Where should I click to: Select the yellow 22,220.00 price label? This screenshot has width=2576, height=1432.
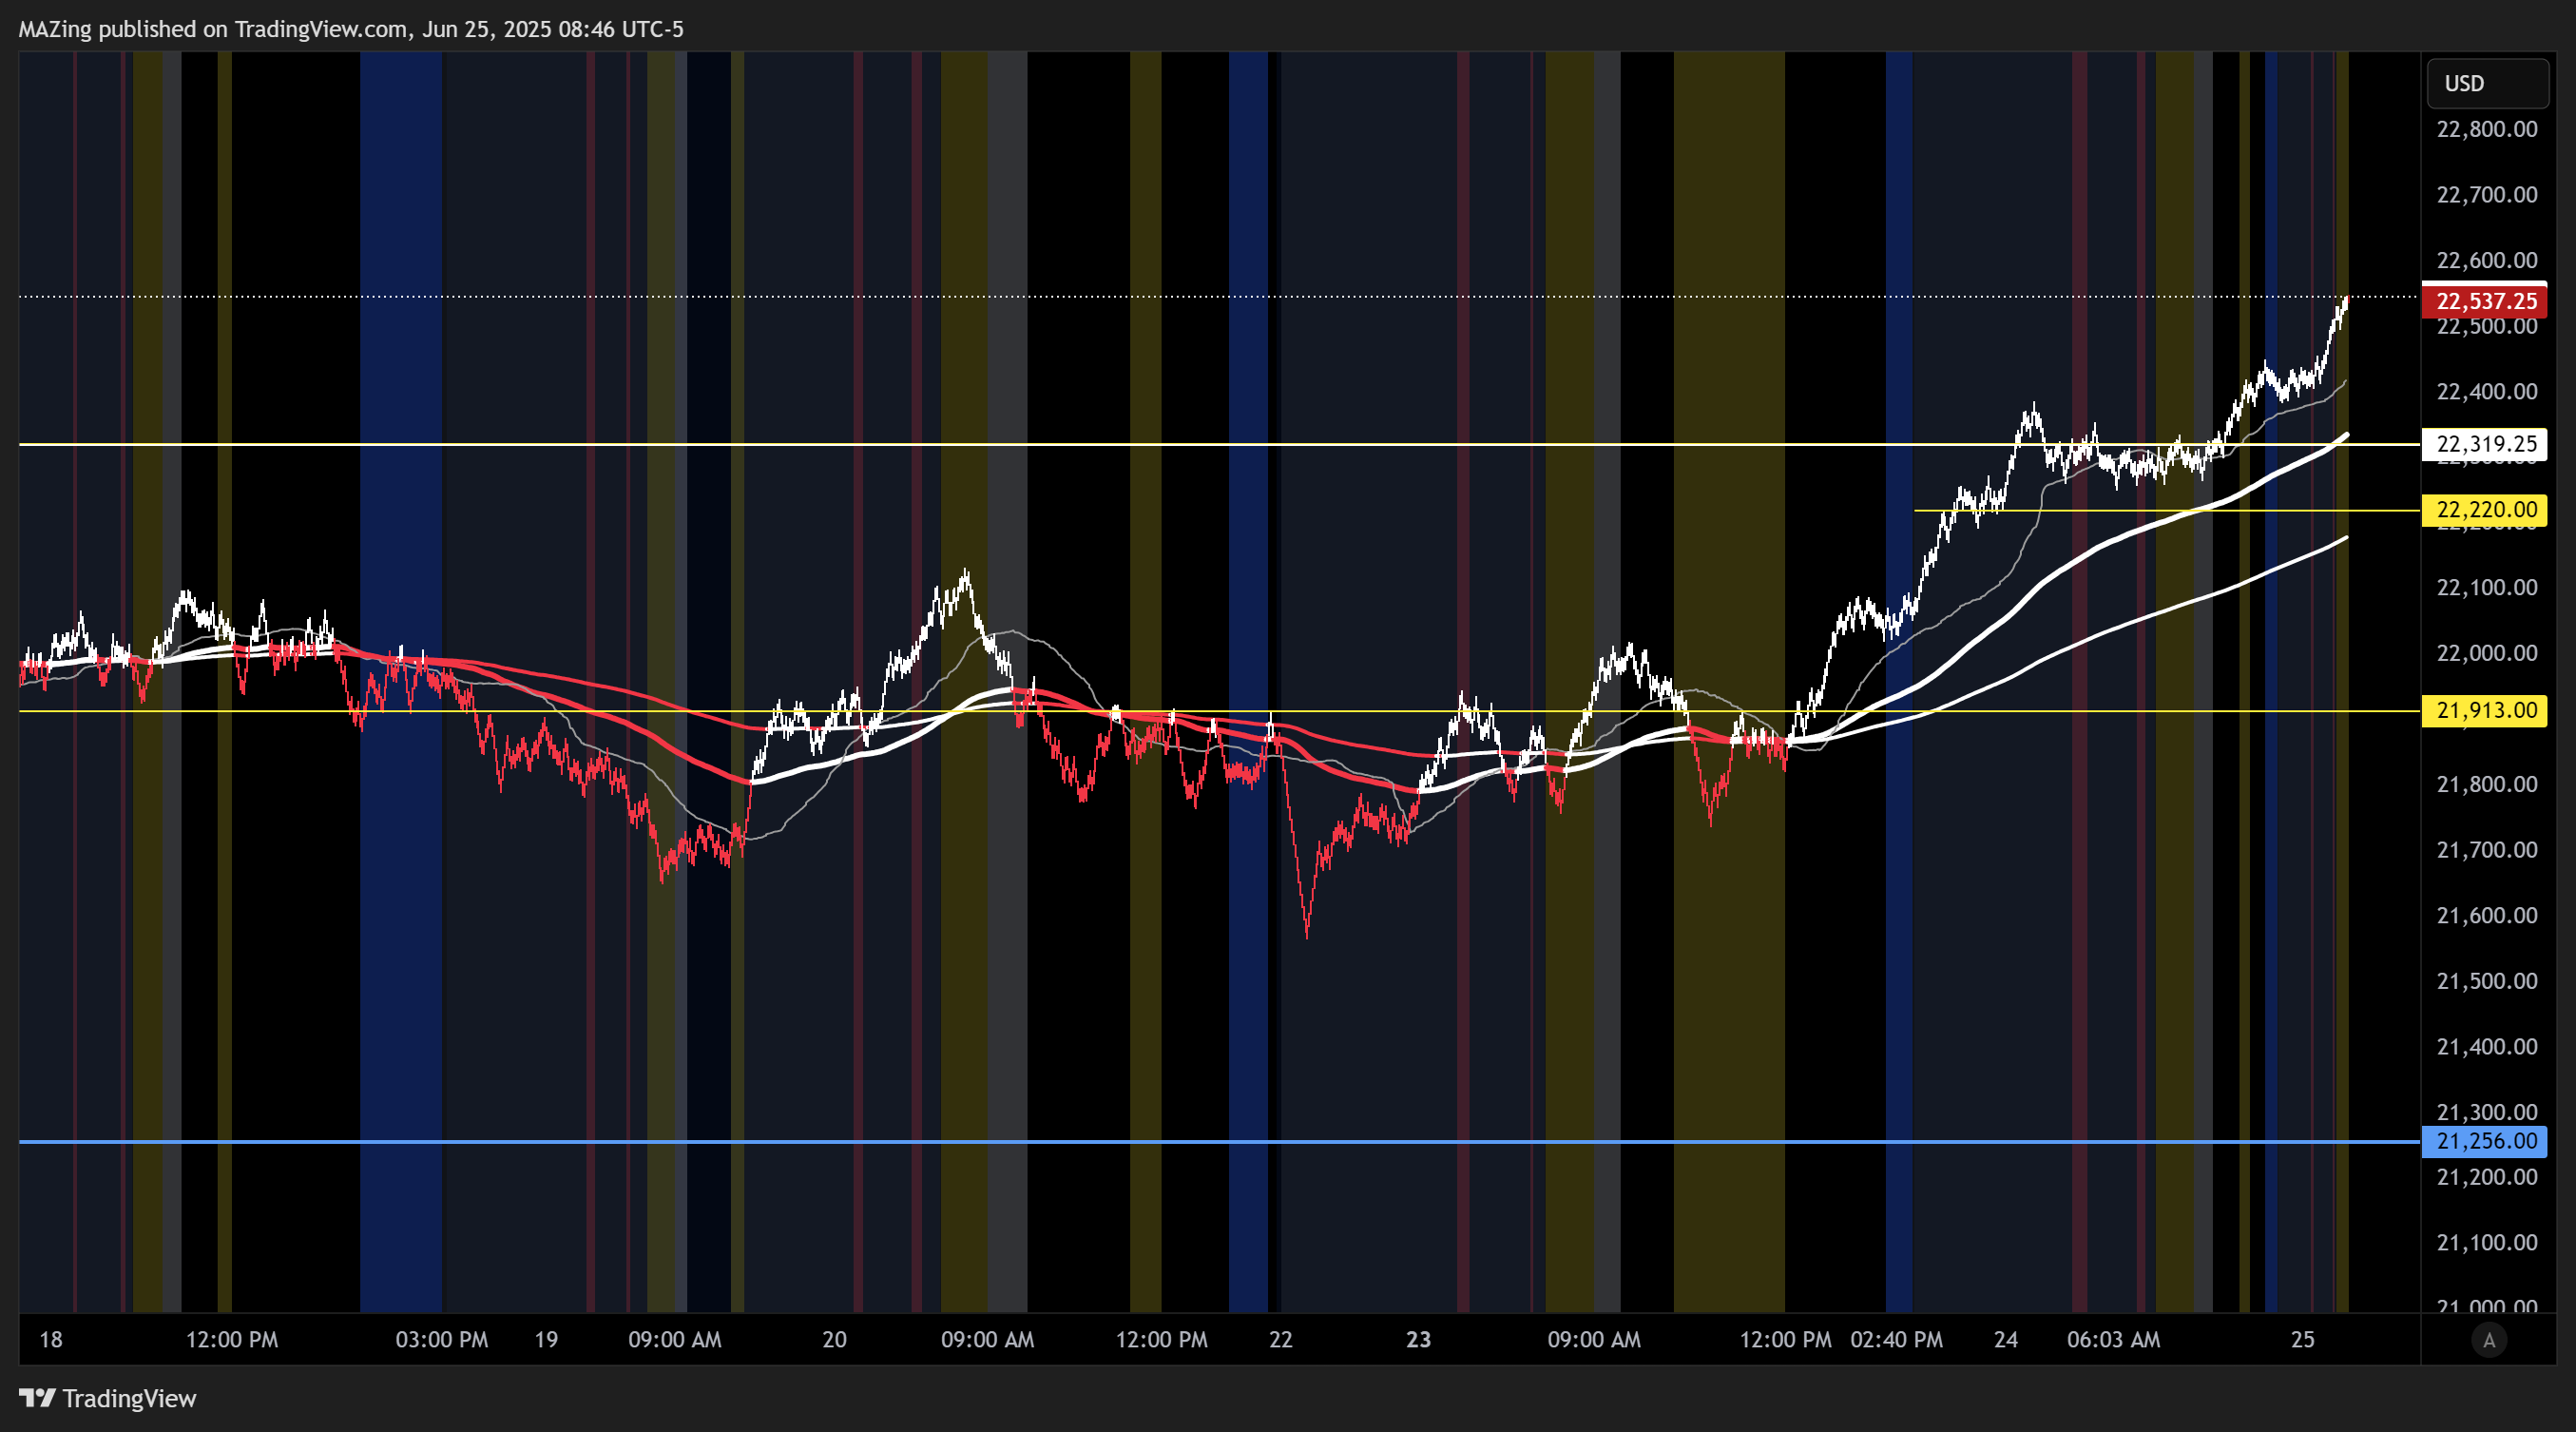(2485, 510)
